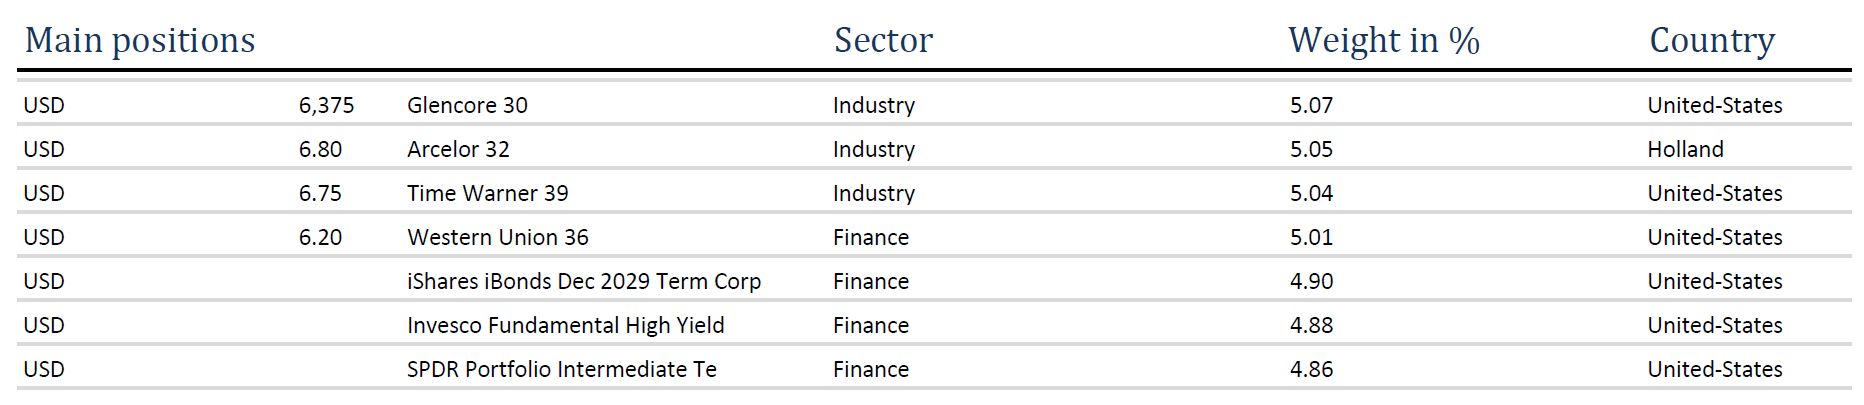This screenshot has height=405, width=1864.
Task: Click the Industry sector for Time Warner
Action: (x=873, y=193)
